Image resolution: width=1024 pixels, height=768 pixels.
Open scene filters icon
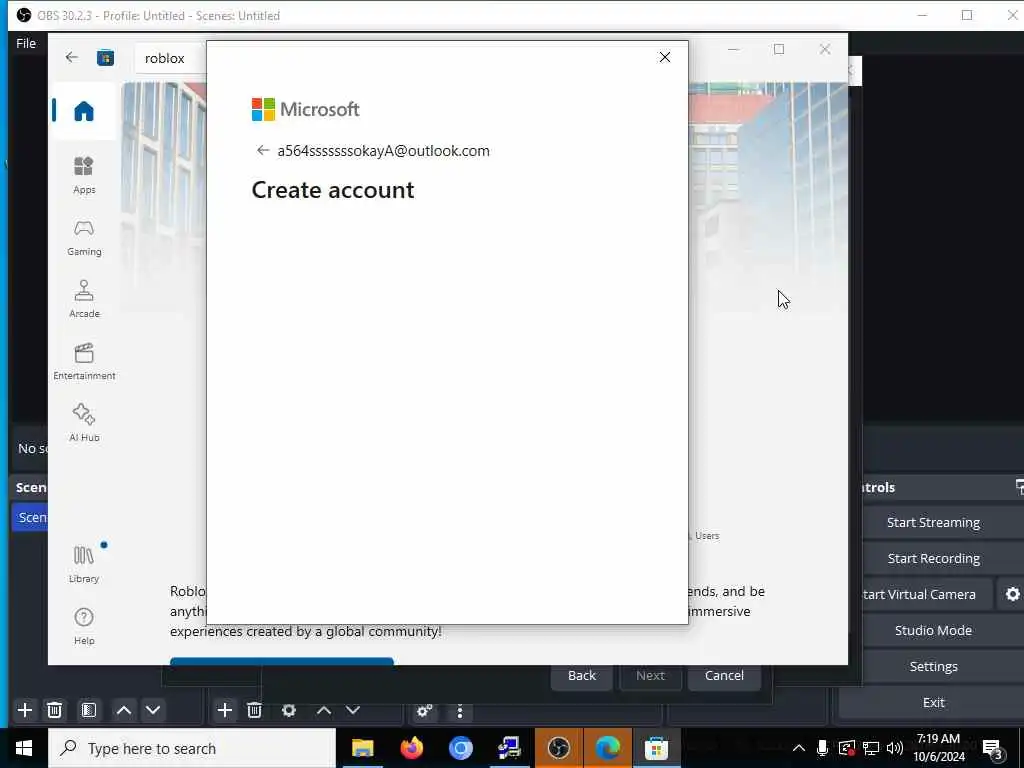click(x=89, y=710)
